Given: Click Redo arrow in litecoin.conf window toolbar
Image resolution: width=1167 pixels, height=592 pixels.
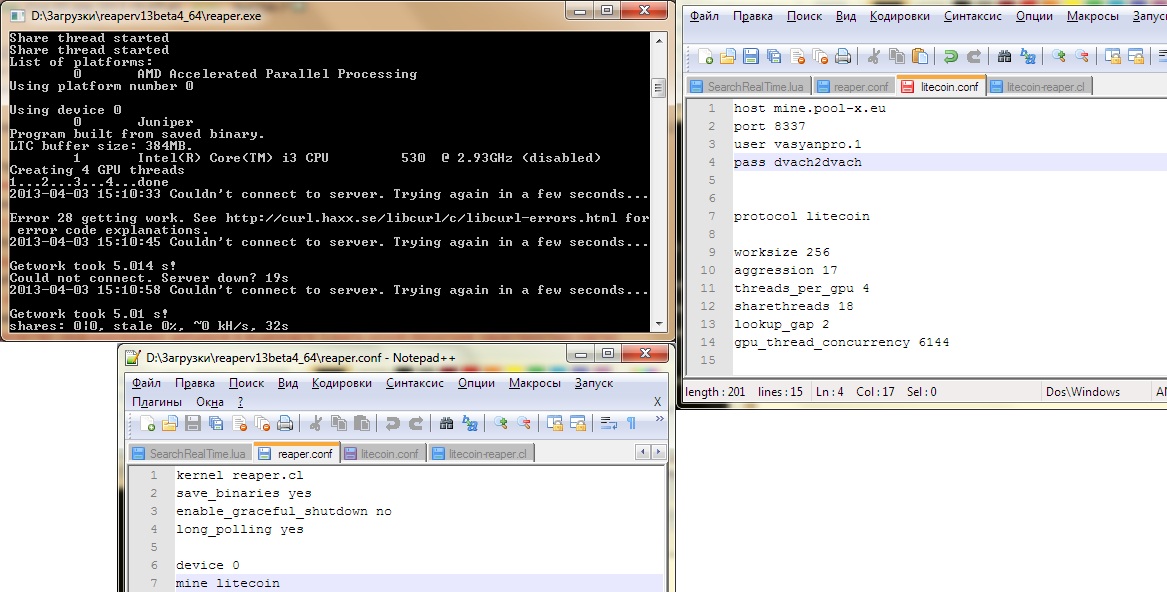Looking at the screenshot, I should point(973,56).
